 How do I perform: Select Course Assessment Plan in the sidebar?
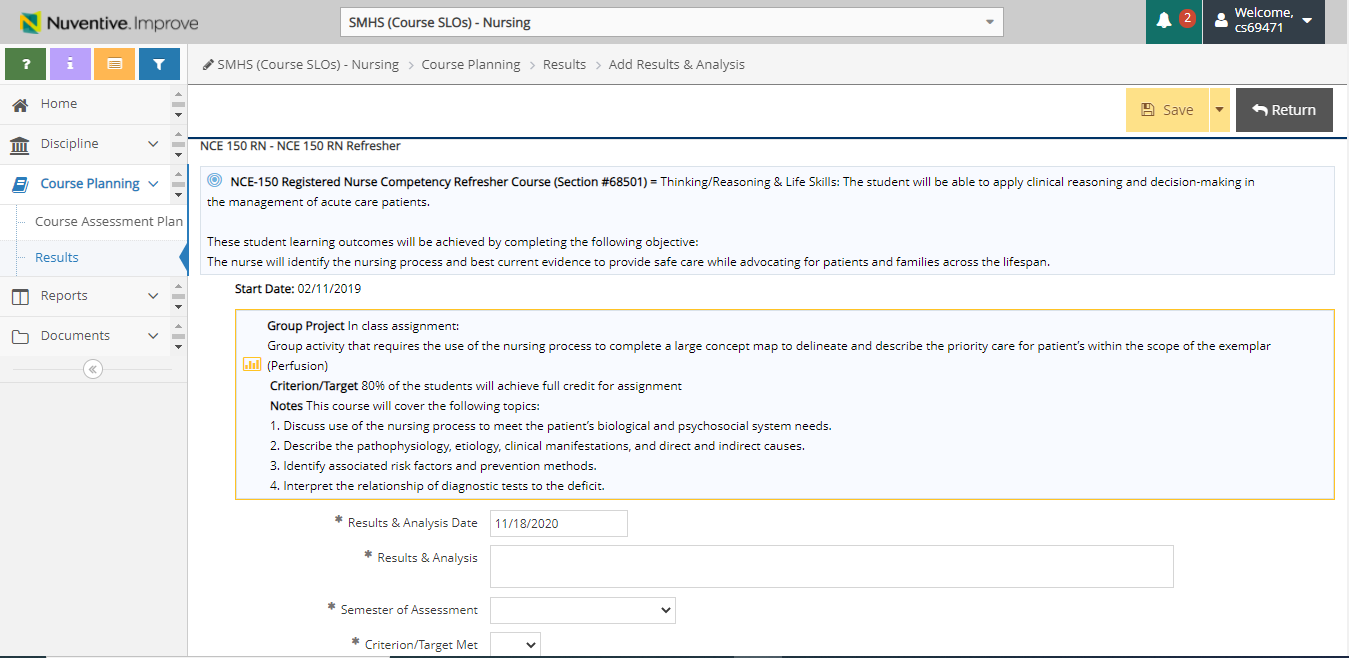[108, 222]
